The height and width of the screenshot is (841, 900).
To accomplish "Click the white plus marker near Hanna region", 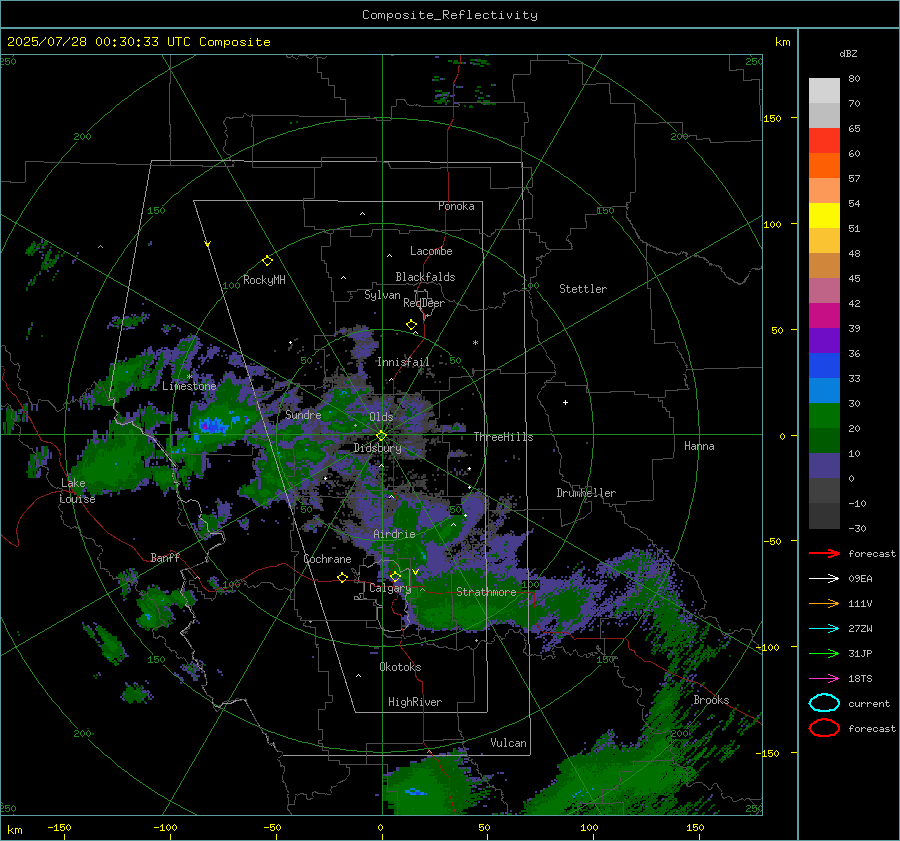I will [x=565, y=402].
